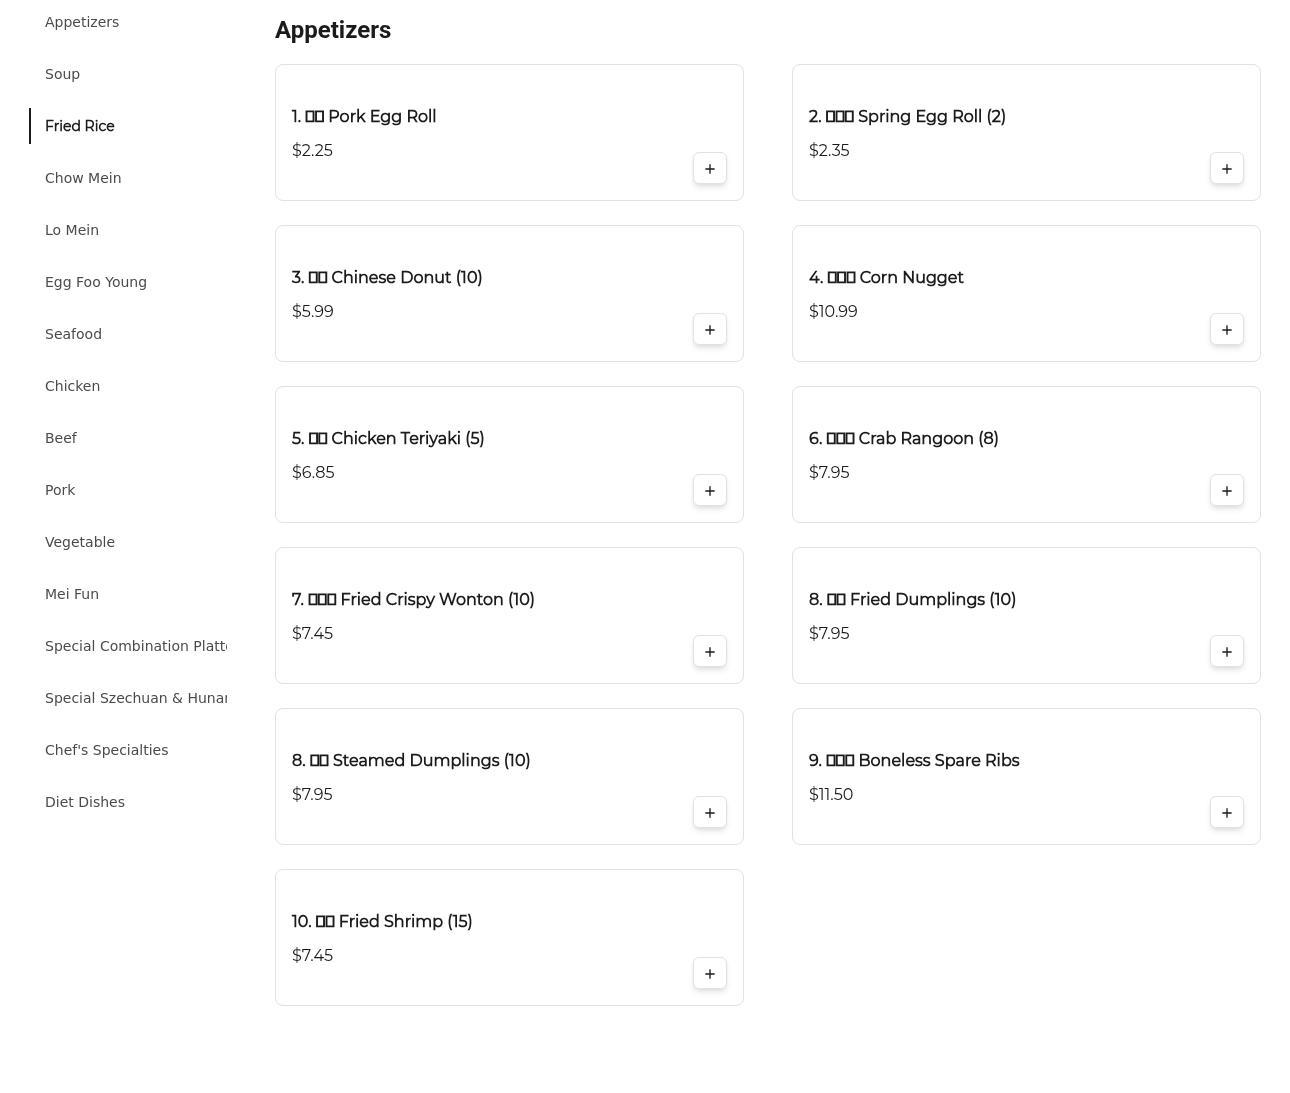Image resolution: width=1290 pixels, height=1093 pixels.
Task: Add Chicken Teriyaki (5) to cart
Action: point(710,491)
